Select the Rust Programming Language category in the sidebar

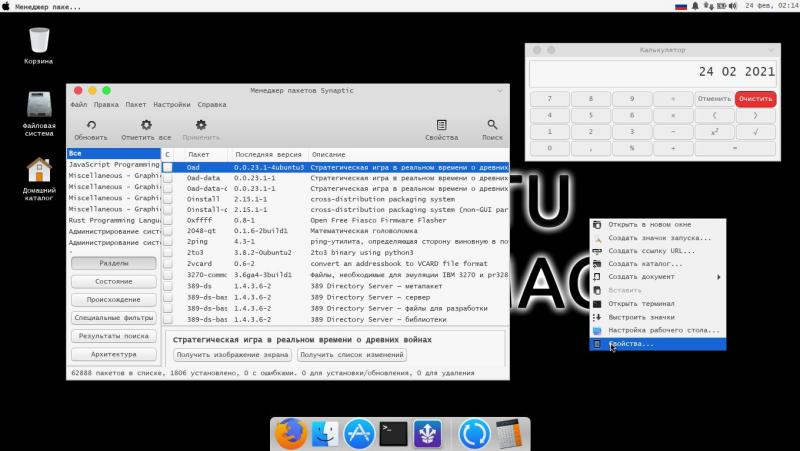113,220
